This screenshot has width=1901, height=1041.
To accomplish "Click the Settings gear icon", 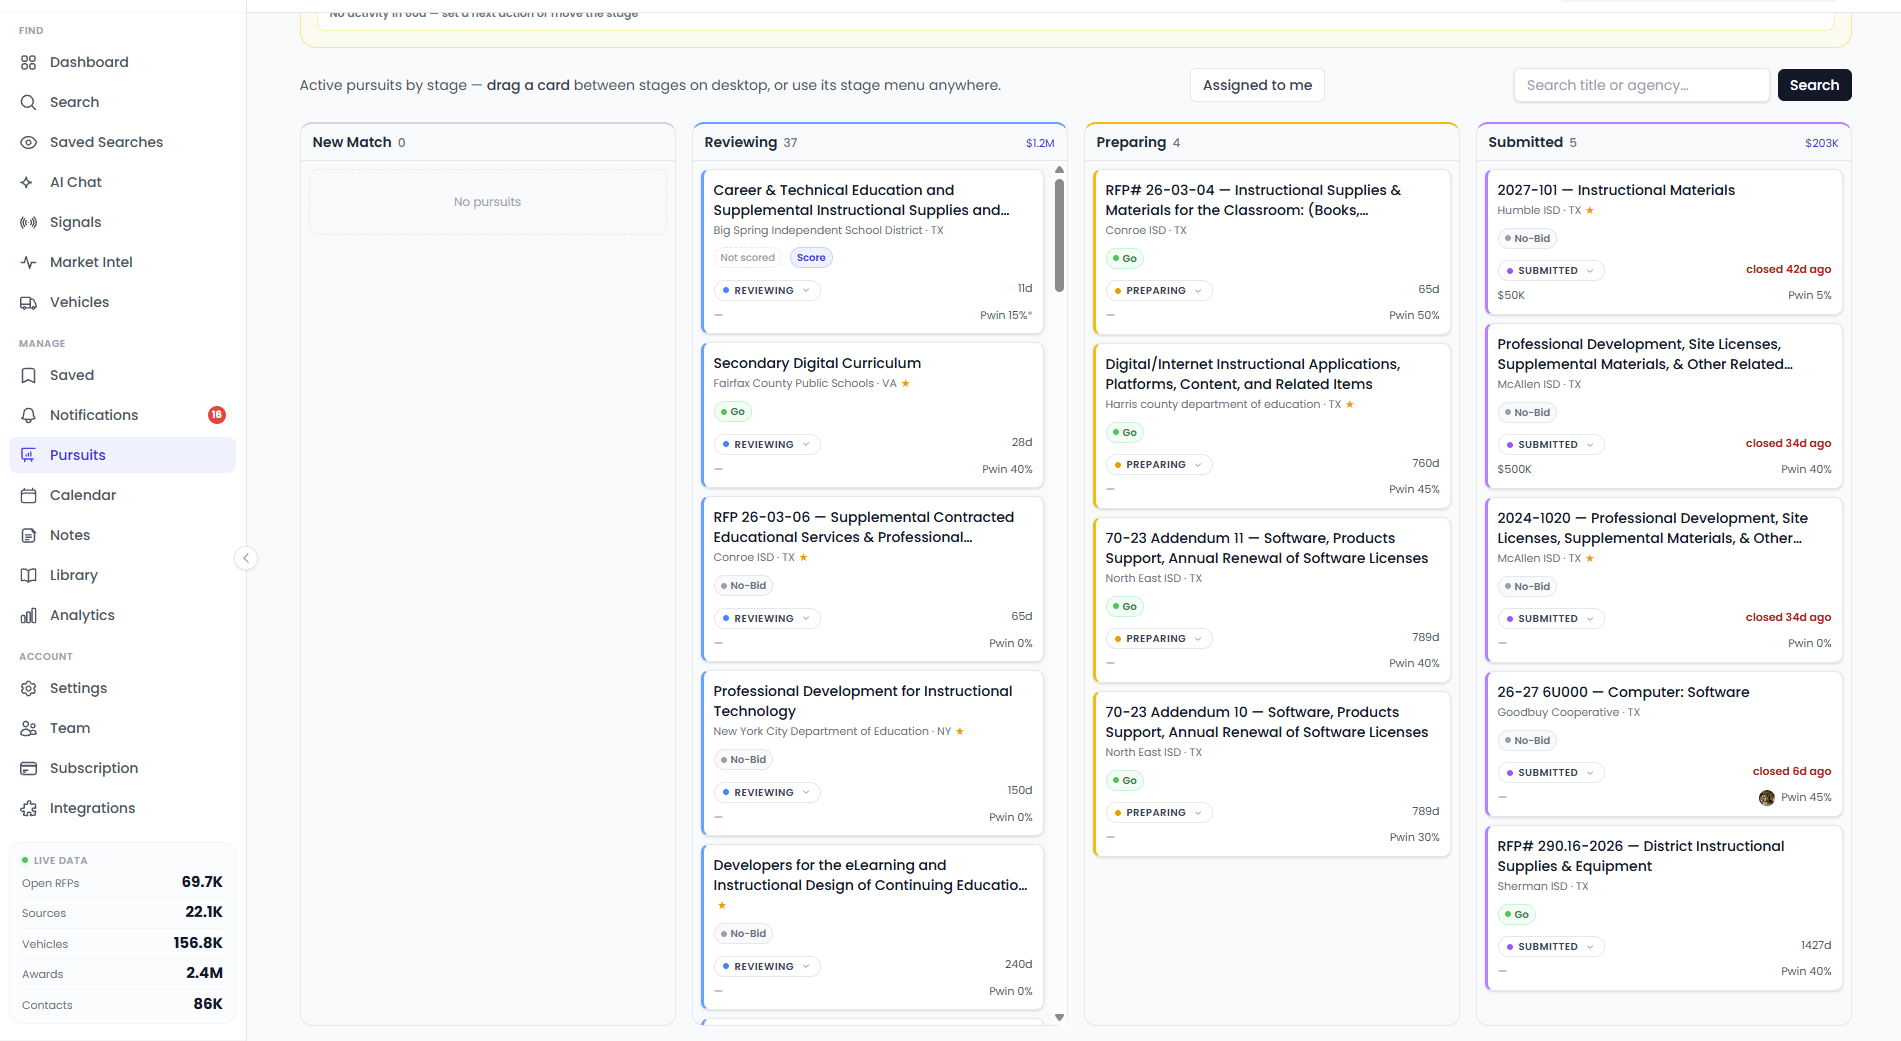I will [28, 688].
